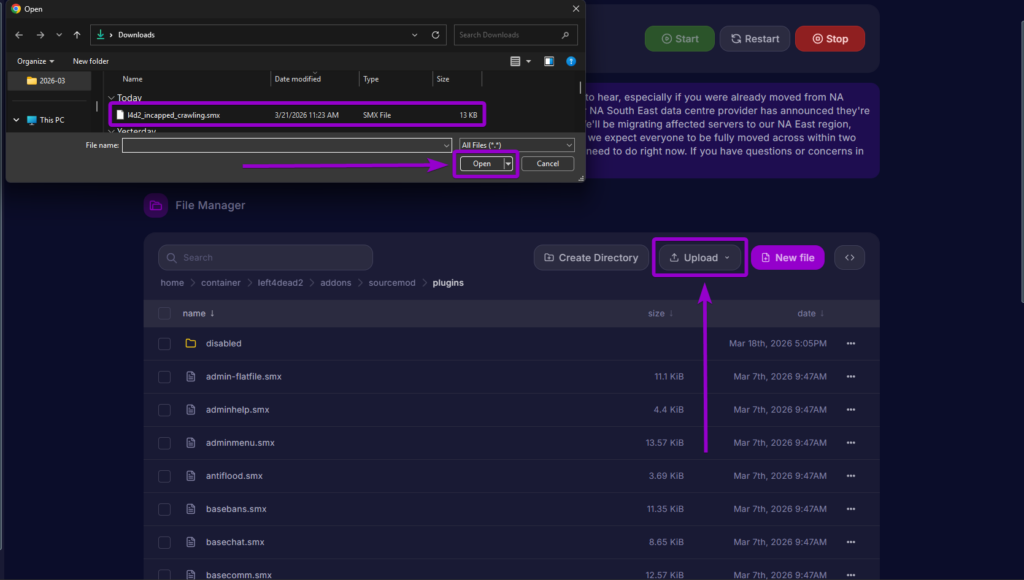Open the code editor via the <> icon
The height and width of the screenshot is (580, 1024).
click(x=849, y=257)
